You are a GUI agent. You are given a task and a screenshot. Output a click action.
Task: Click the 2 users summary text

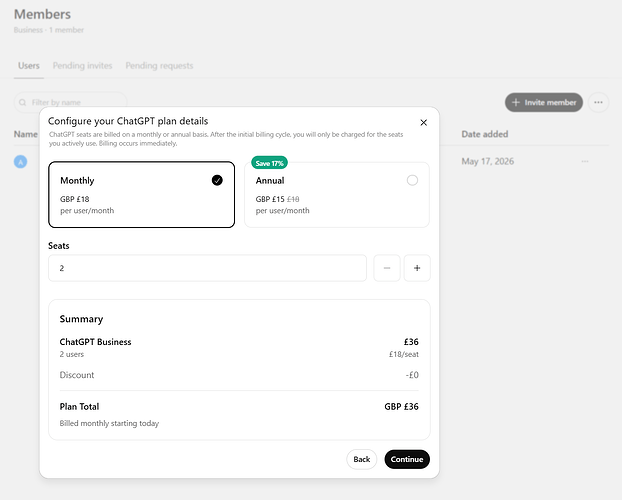pos(72,354)
